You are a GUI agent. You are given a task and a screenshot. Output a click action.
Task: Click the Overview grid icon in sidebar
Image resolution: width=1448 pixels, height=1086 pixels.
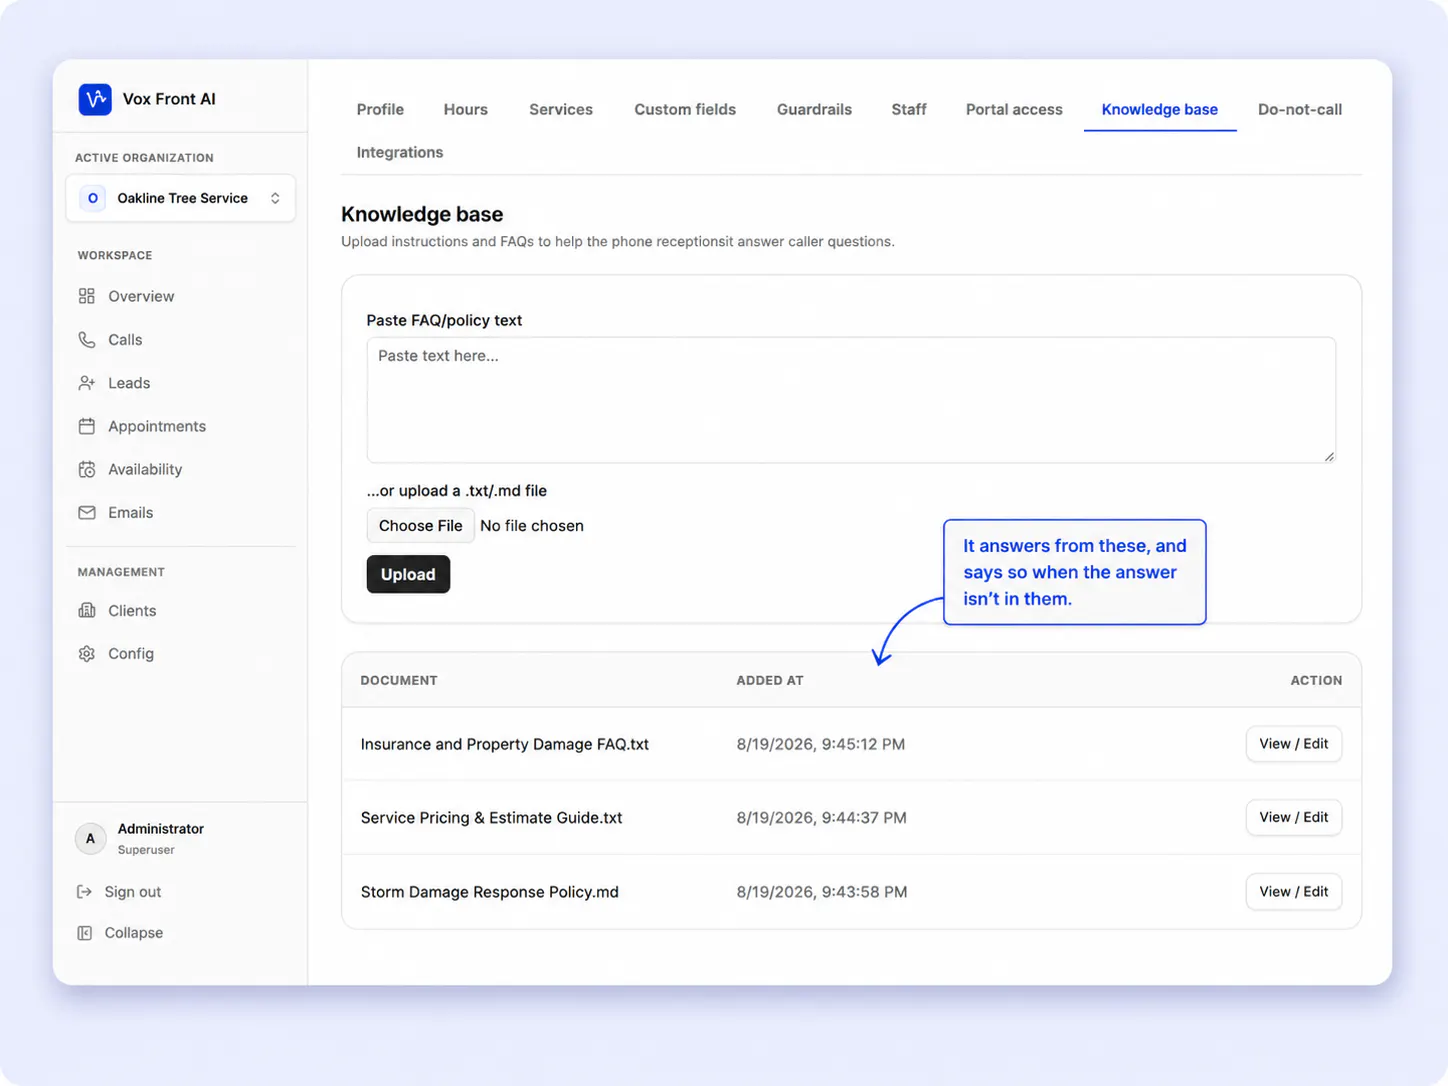point(87,296)
